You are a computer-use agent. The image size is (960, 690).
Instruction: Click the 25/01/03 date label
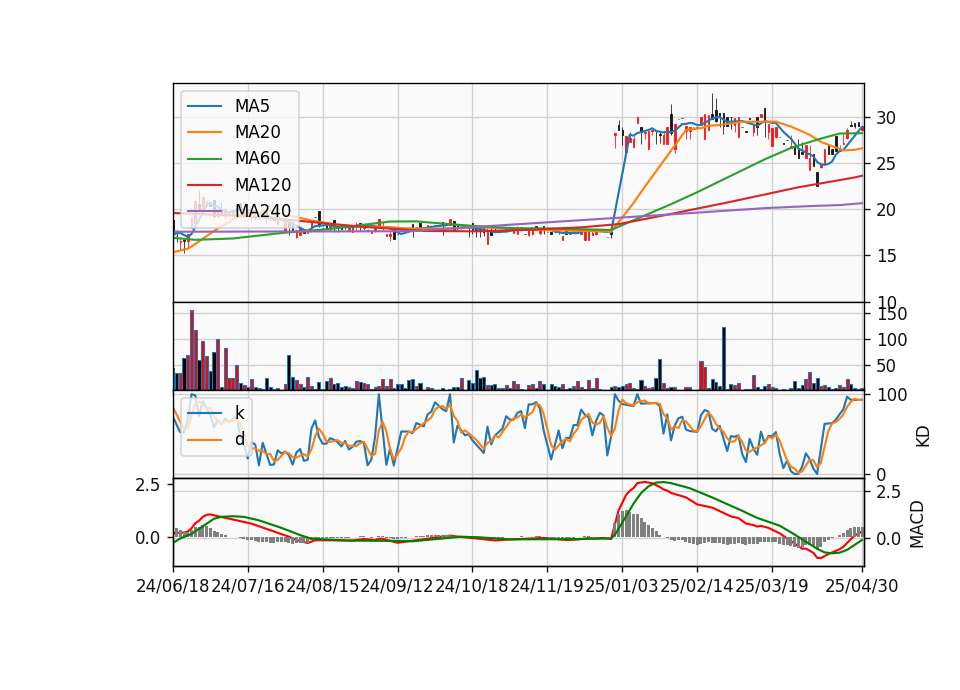point(621,586)
